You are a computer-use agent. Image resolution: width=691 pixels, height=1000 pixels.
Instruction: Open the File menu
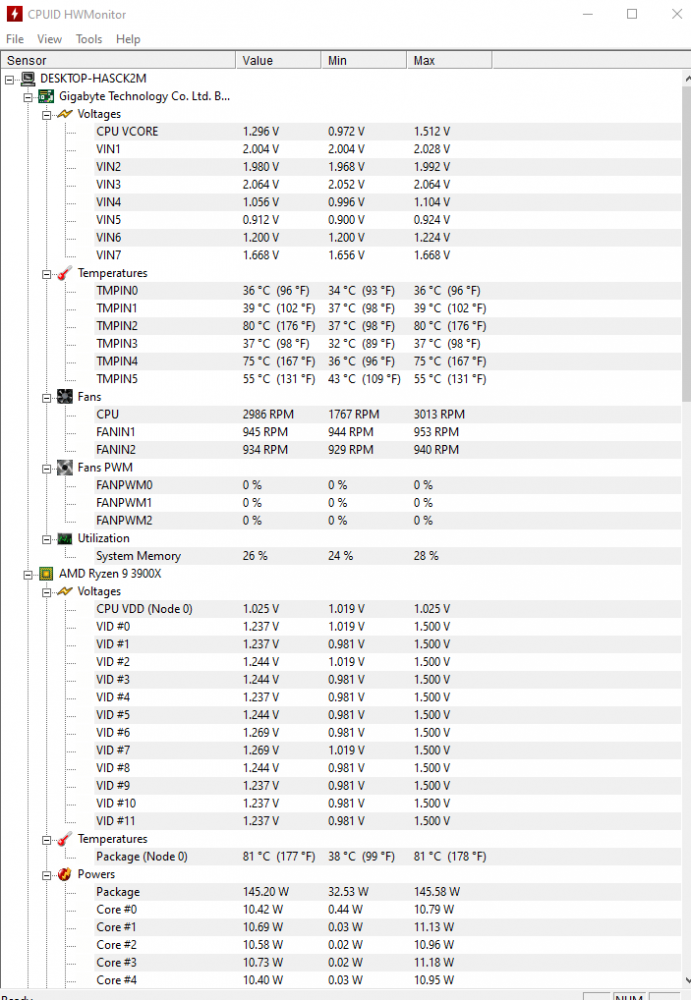click(15, 39)
